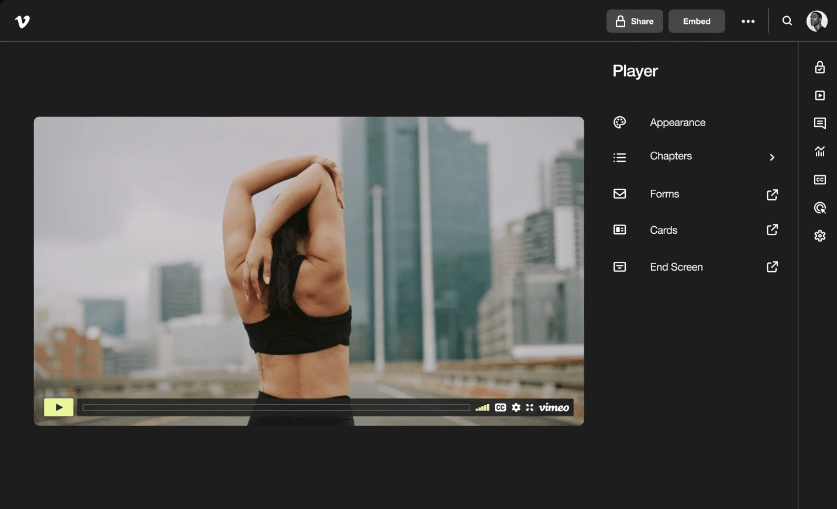Open the interaction tools cursor icon in sidebar
Screen dimensions: 837x509
(x=820, y=208)
